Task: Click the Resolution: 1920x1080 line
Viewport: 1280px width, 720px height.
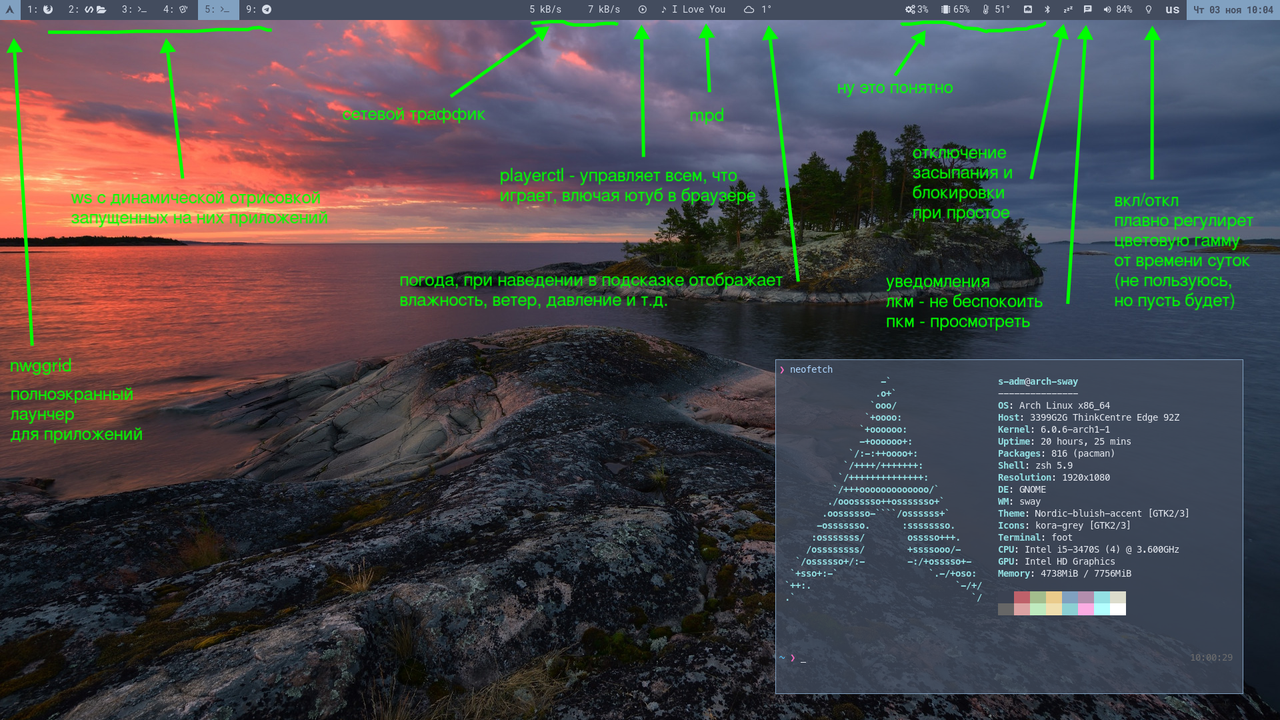Action: click(x=1054, y=478)
